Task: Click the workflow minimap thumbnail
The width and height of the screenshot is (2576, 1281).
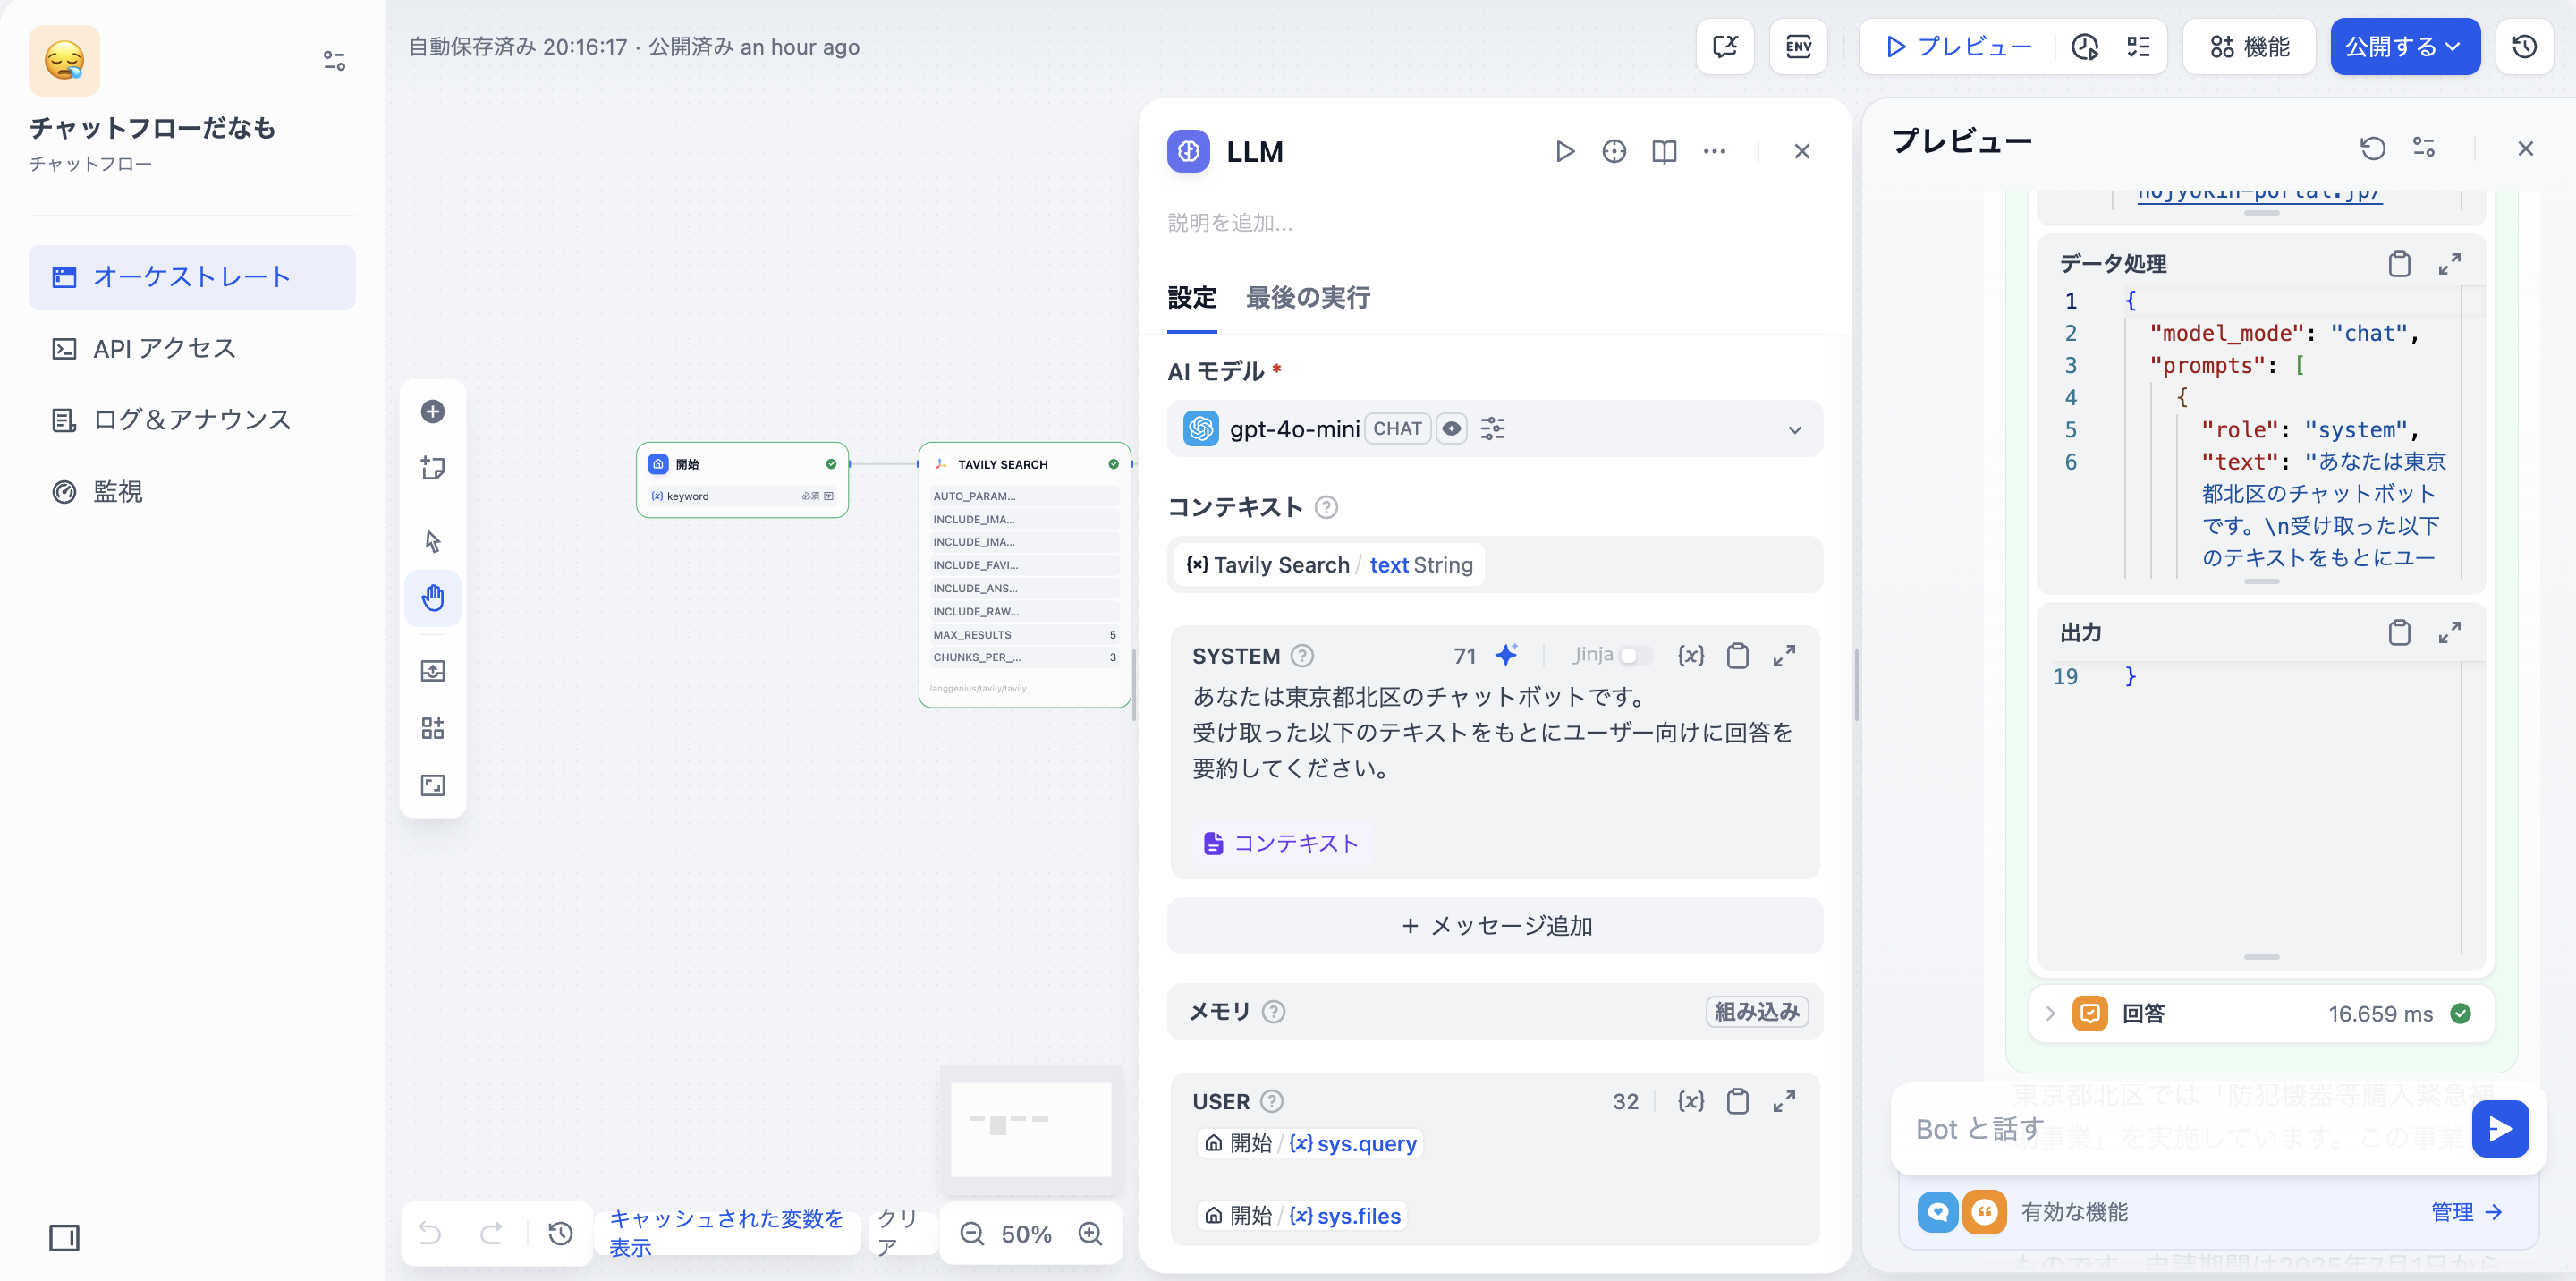Action: click(1031, 1129)
